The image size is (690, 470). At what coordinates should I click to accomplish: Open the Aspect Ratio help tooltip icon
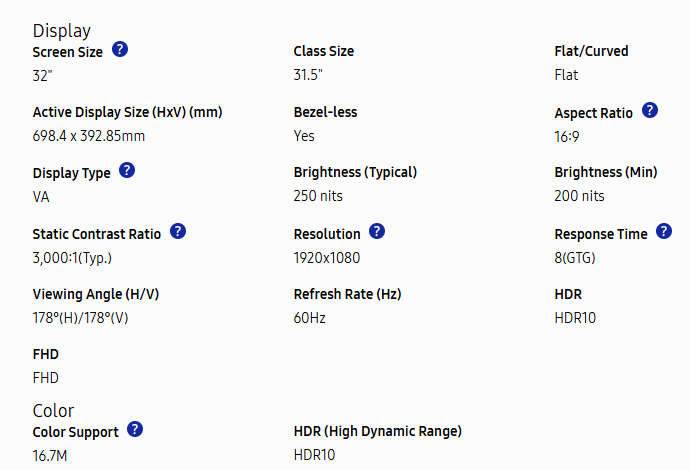(x=650, y=110)
